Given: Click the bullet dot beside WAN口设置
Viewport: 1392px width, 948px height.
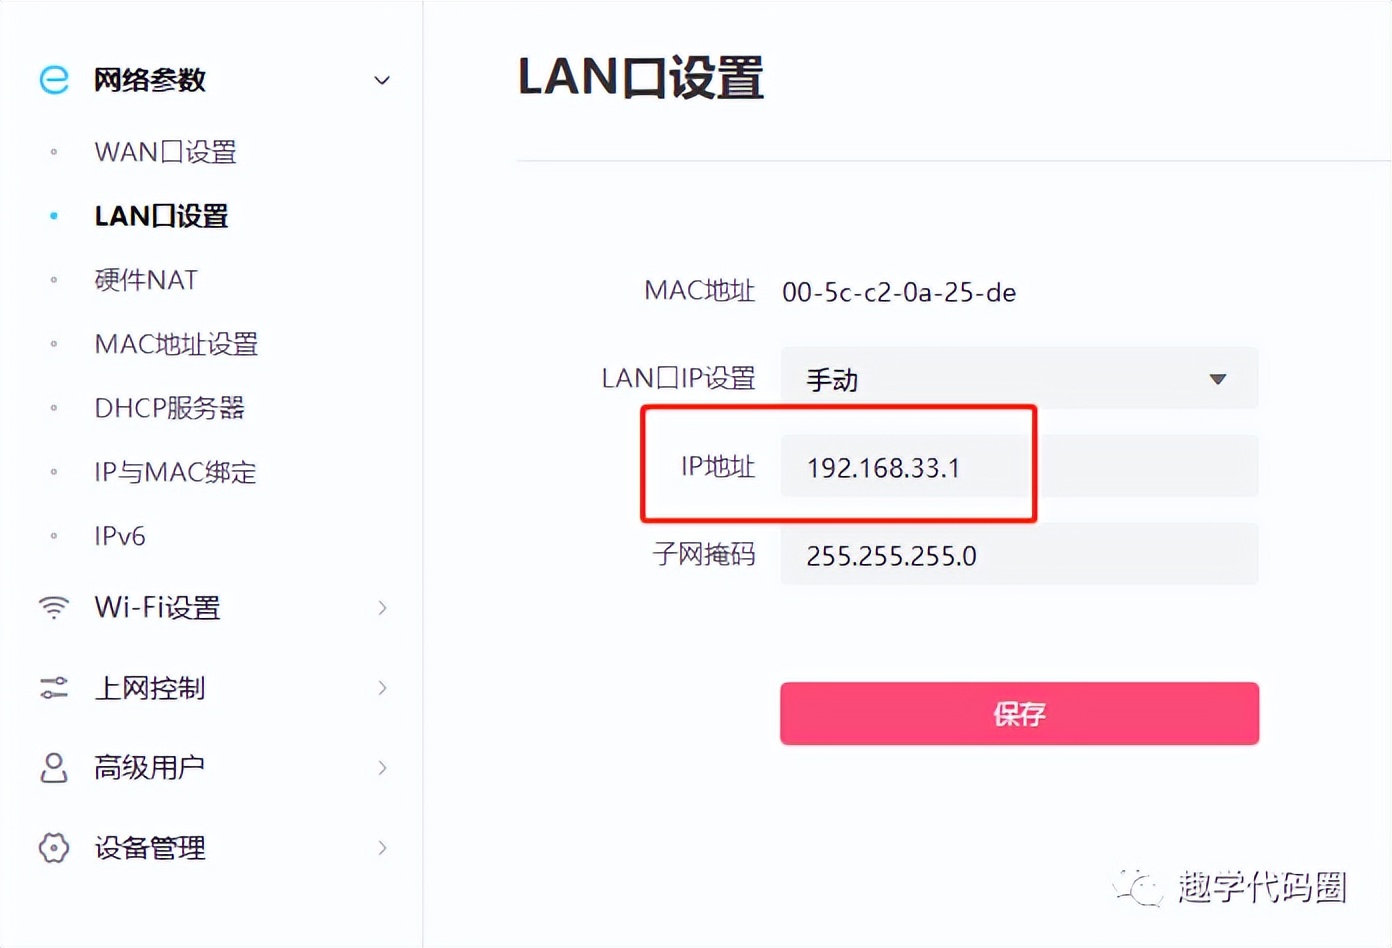Looking at the screenshot, I should tap(53, 152).
